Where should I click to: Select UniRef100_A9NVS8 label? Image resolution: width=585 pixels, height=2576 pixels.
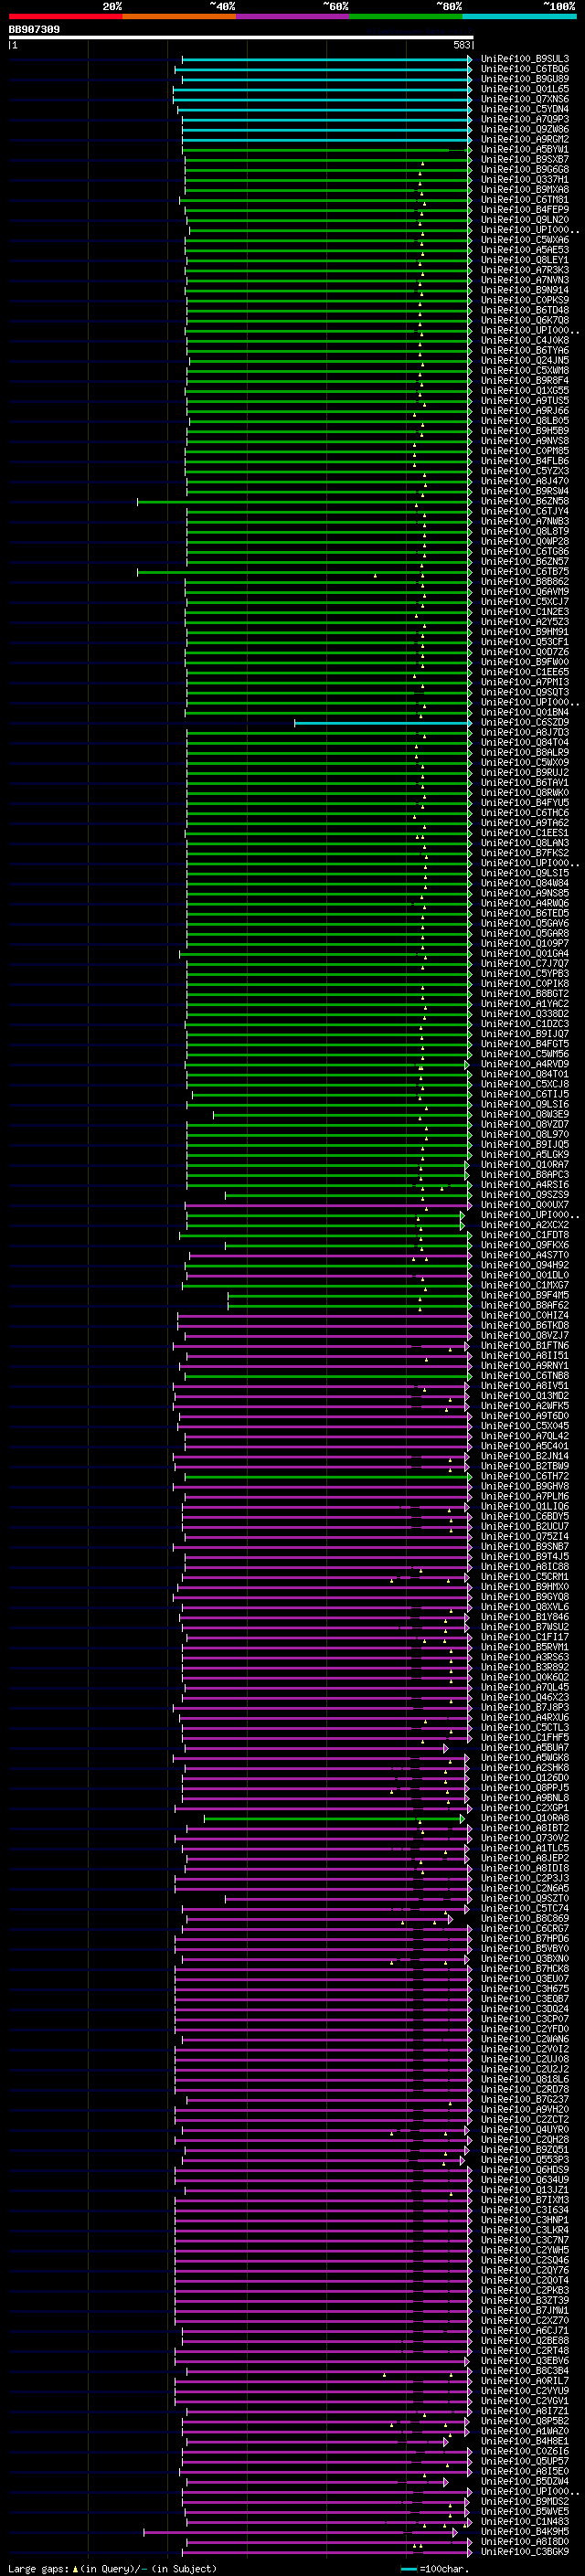[x=525, y=441]
